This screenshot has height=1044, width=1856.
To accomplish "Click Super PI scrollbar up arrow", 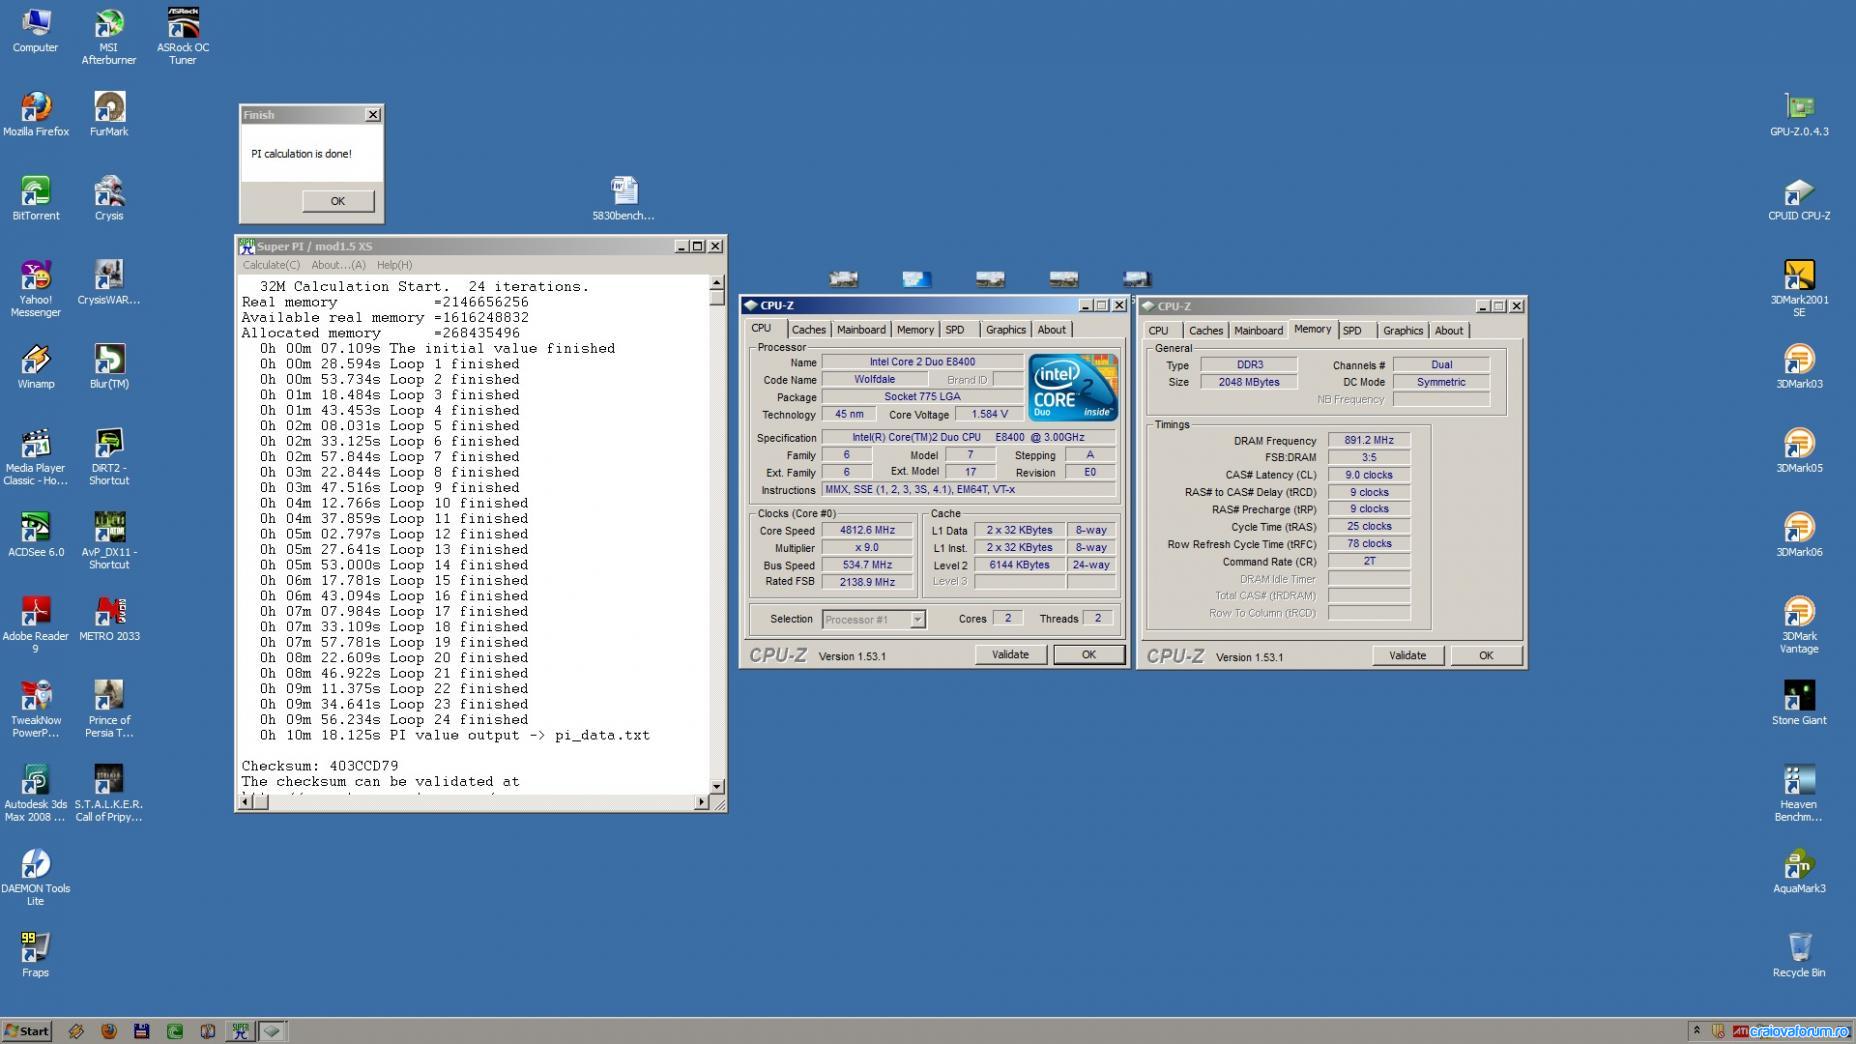I will pos(717,284).
